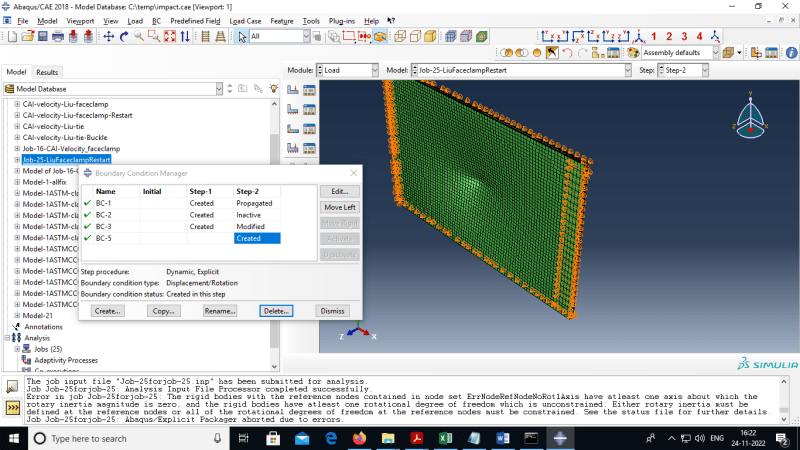Apply the isometric view icon
Screen dimensions: 800x450
coord(639,36)
